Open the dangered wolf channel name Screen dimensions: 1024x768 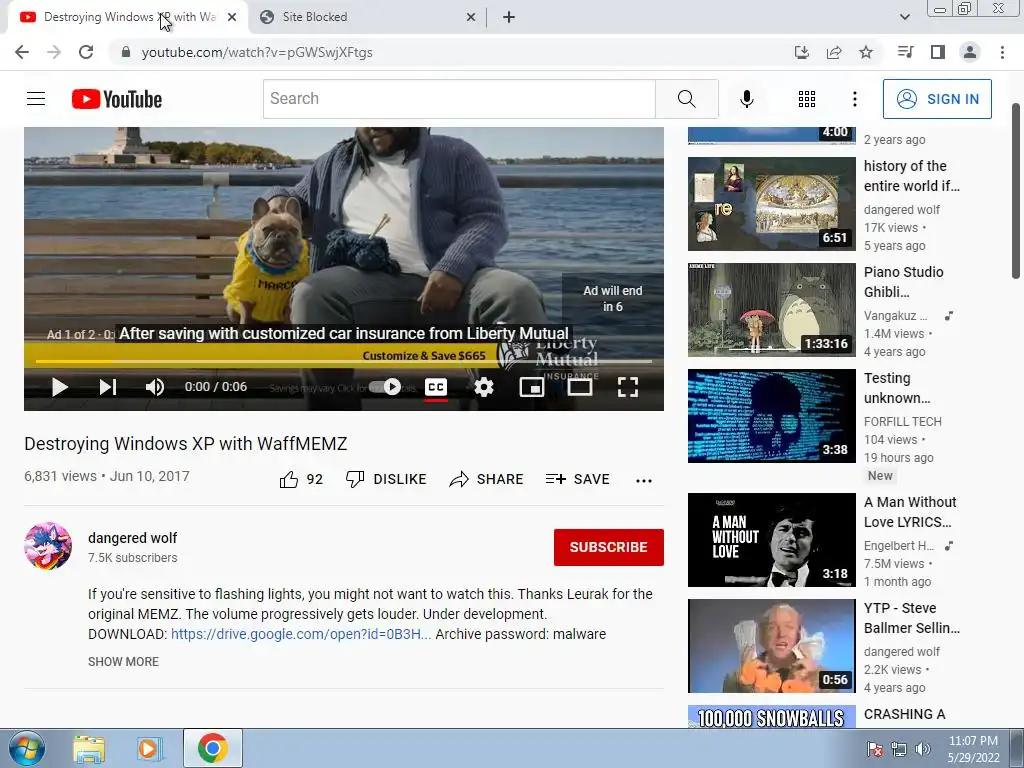coord(133,538)
